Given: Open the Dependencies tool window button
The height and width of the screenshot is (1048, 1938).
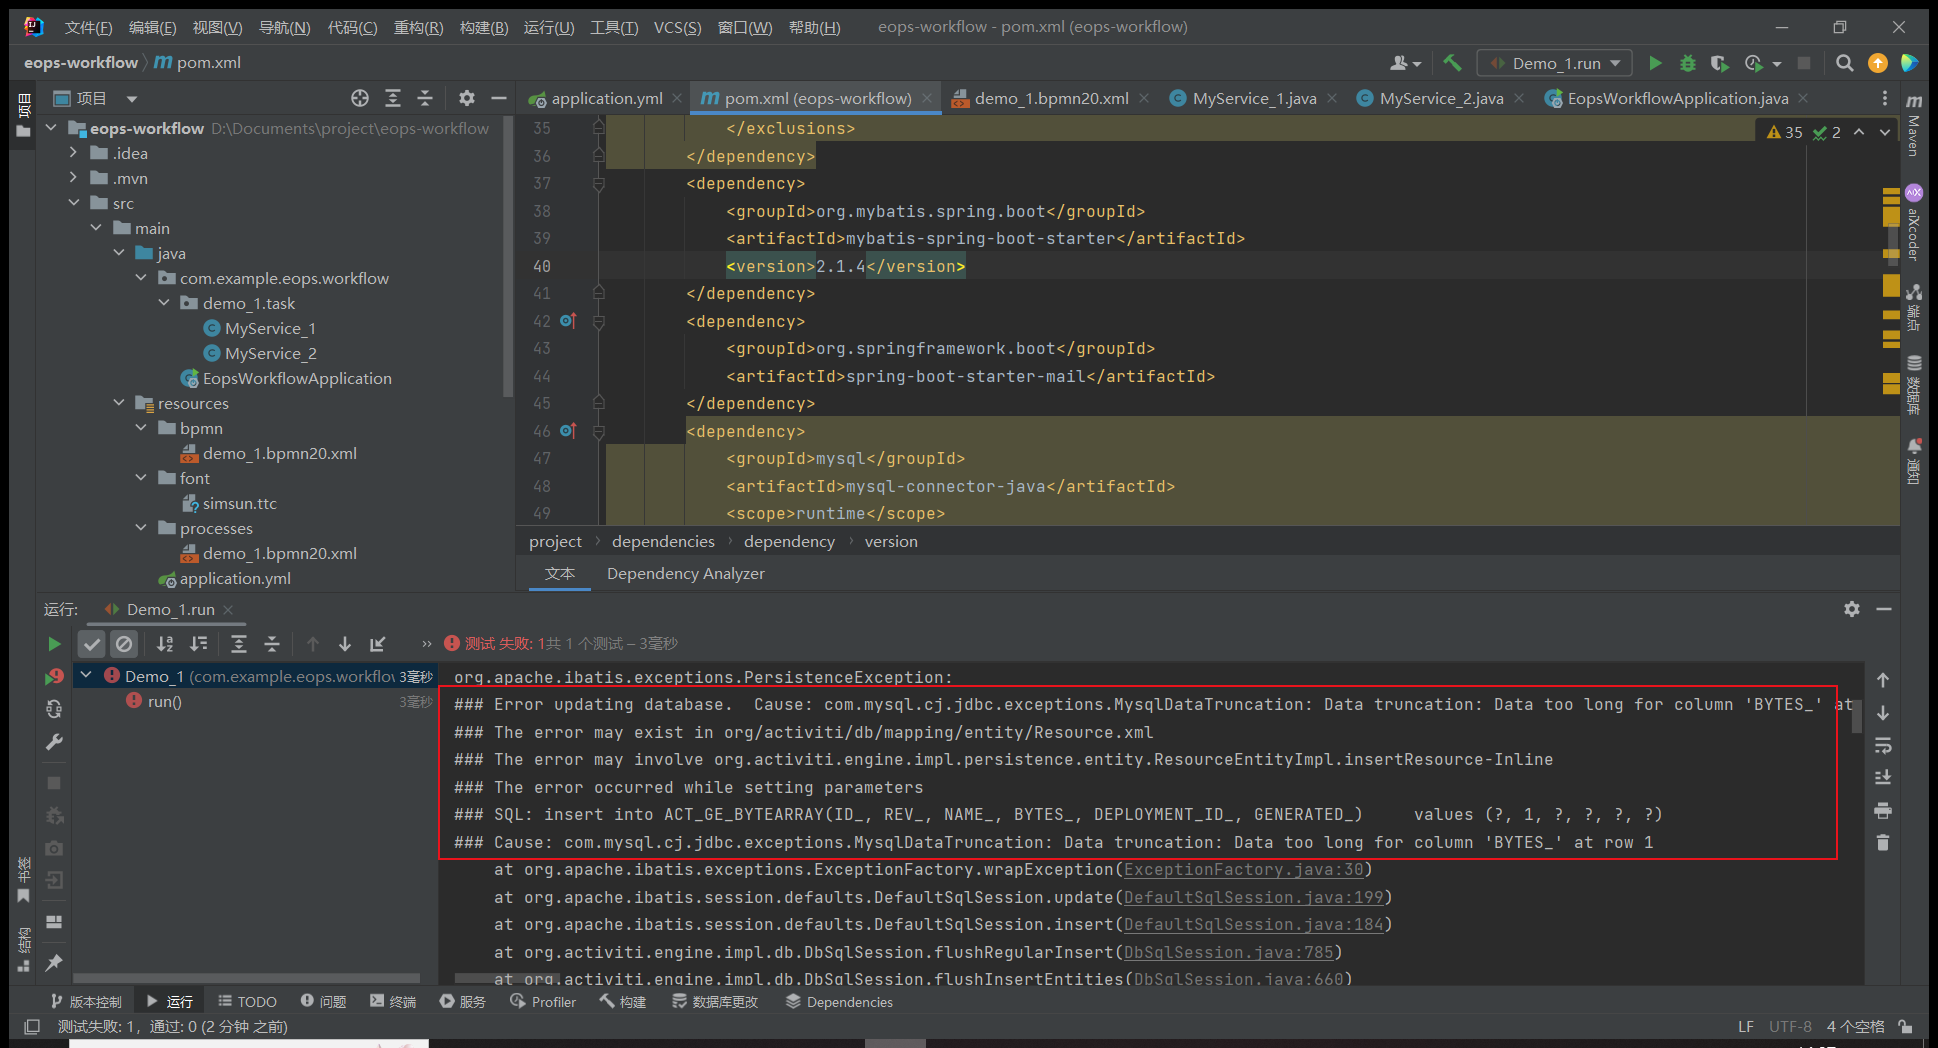Looking at the screenshot, I should point(839,1002).
